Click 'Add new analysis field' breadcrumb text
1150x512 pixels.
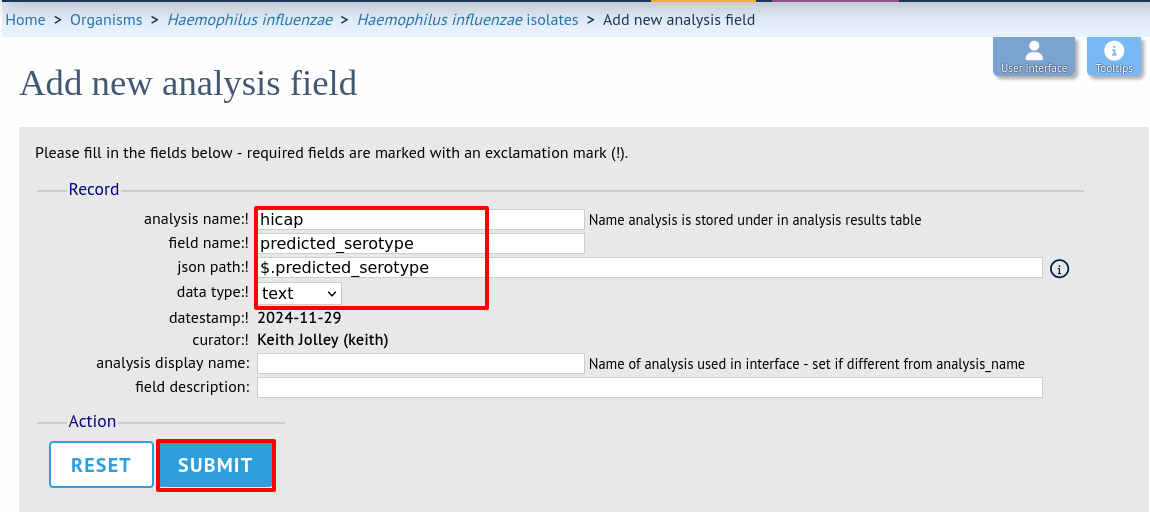678,20
